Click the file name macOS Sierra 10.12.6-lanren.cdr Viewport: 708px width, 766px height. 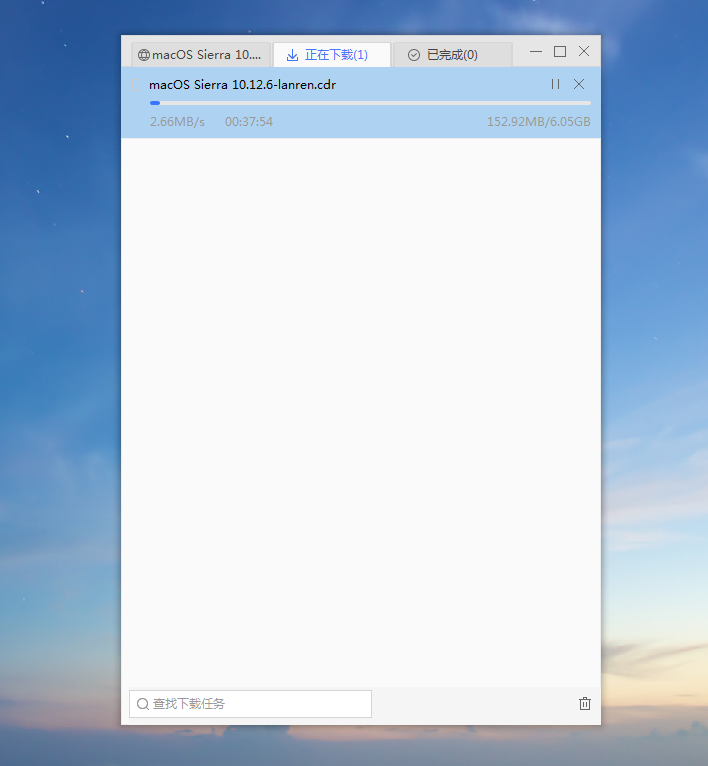tap(242, 85)
